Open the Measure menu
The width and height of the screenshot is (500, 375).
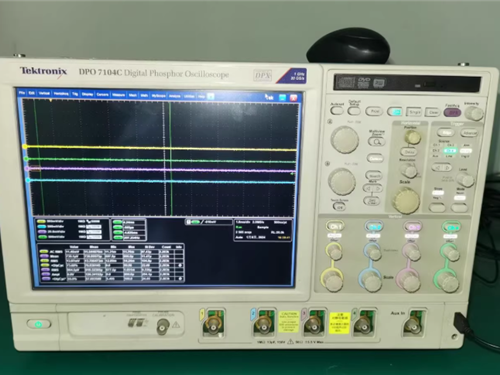(x=119, y=95)
